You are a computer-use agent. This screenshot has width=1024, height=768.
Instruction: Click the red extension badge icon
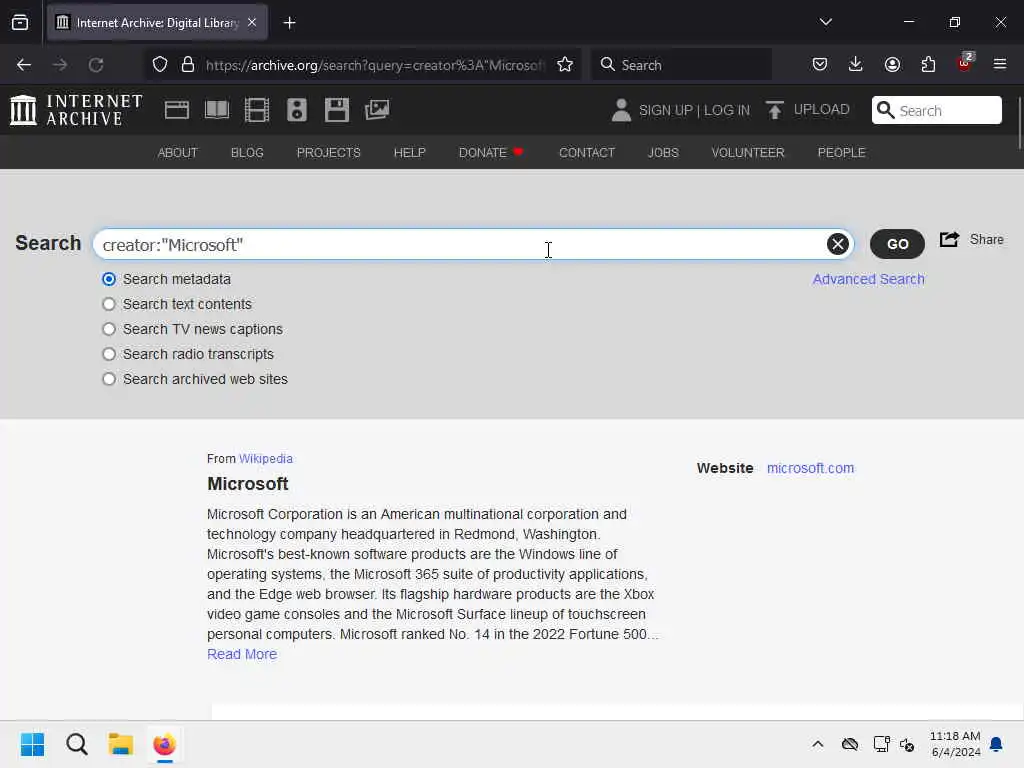[x=965, y=63]
